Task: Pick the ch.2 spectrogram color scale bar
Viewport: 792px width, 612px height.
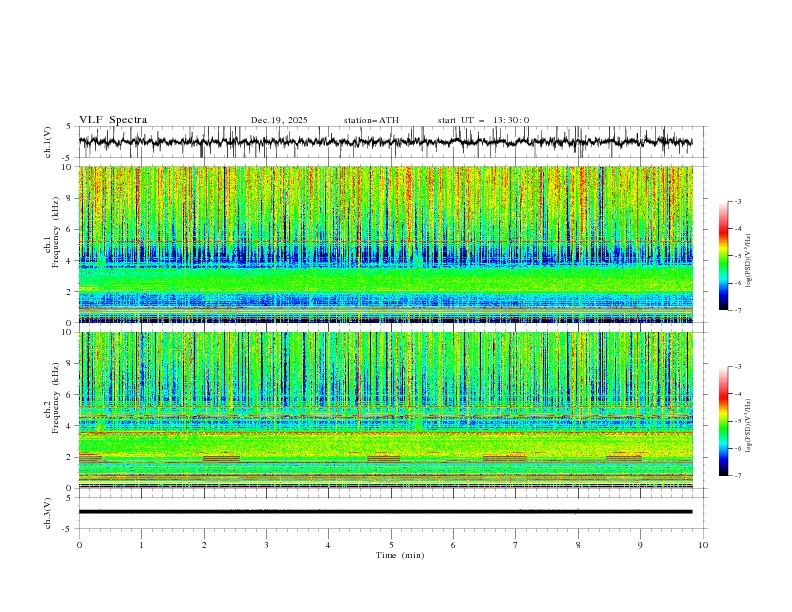Action: 723,421
